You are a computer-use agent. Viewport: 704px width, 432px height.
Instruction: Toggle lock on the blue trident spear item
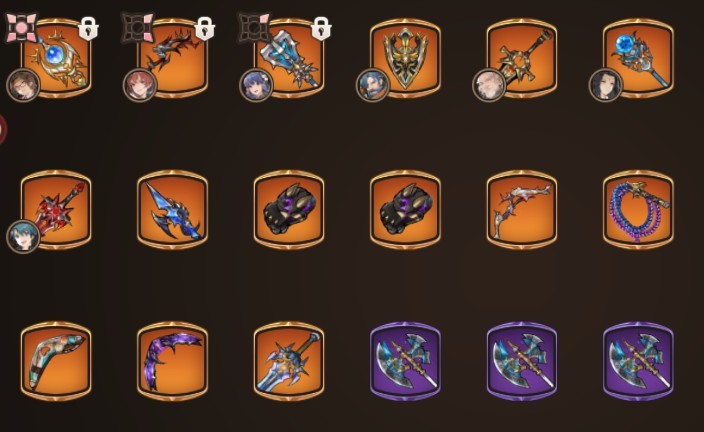pyautogui.click(x=321, y=29)
